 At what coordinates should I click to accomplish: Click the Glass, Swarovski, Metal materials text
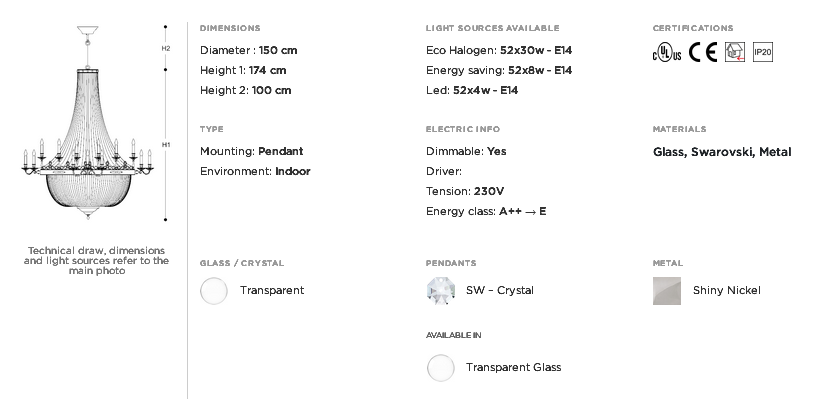pyautogui.click(x=722, y=152)
